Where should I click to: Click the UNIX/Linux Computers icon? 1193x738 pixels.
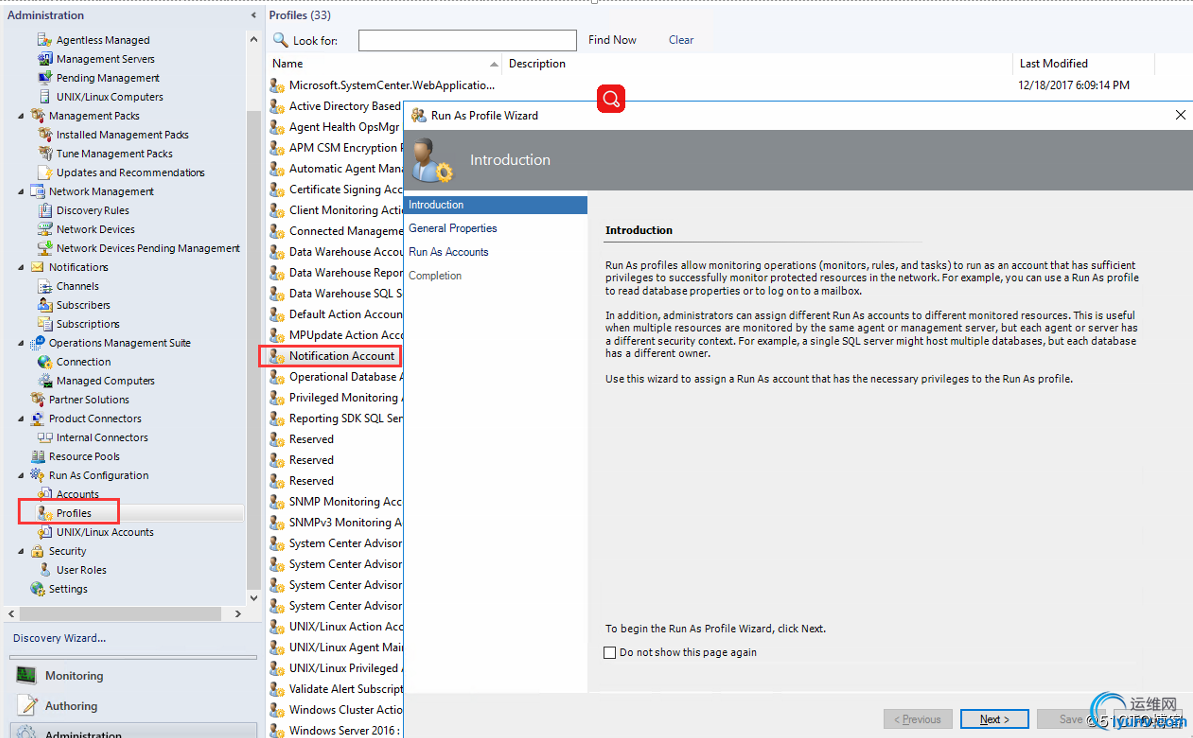(x=45, y=97)
